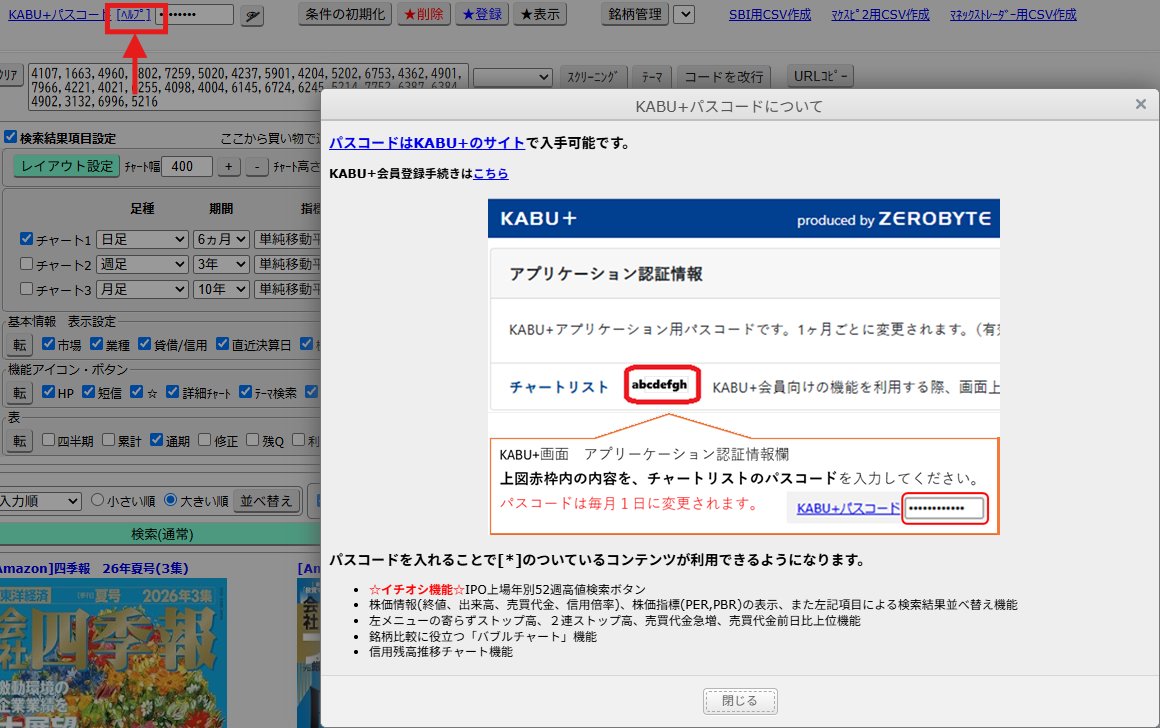This screenshot has width=1160, height=728.
Task: Click the URLコピー button
Action: pos(820,76)
